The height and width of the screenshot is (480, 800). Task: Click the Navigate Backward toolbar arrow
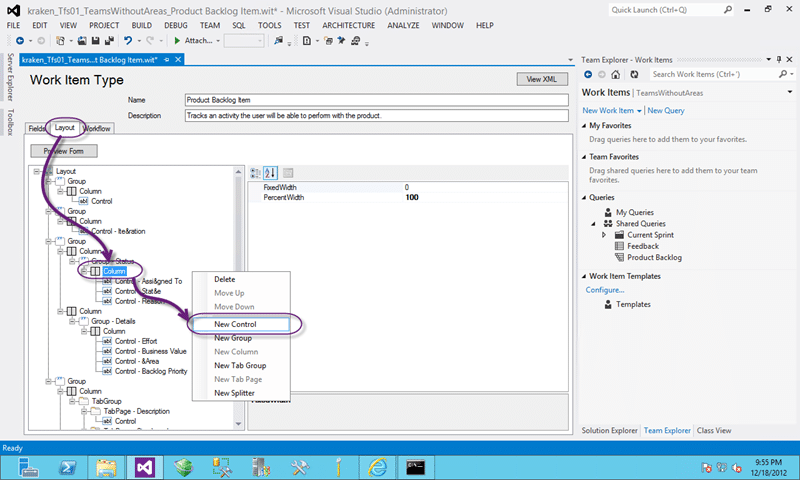click(x=20, y=41)
